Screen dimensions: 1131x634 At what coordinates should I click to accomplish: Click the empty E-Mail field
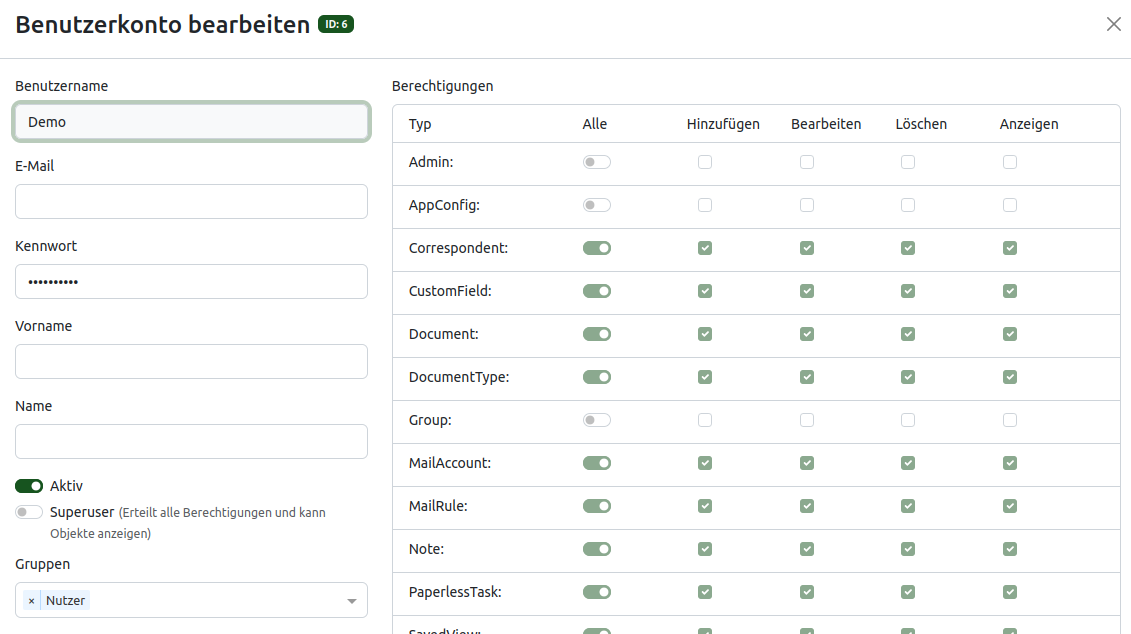pyautogui.click(x=191, y=201)
